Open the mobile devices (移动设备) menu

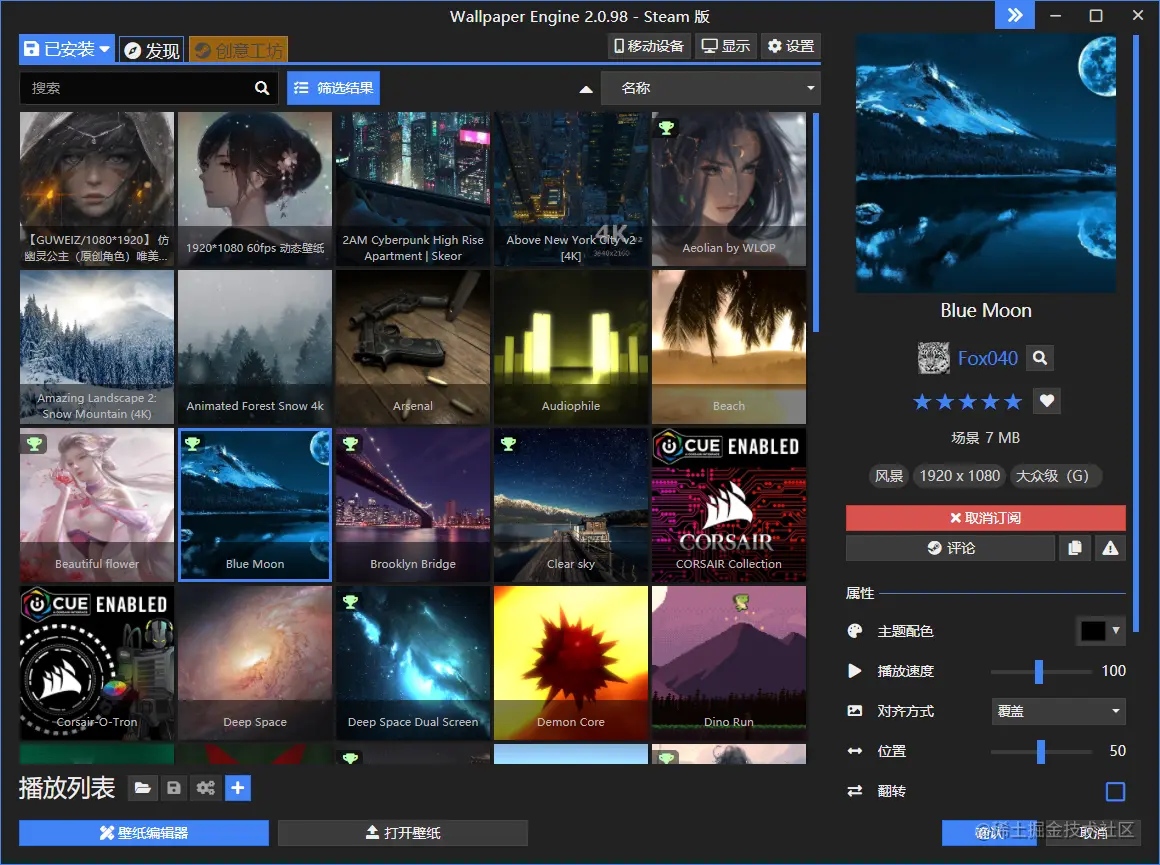[x=649, y=46]
